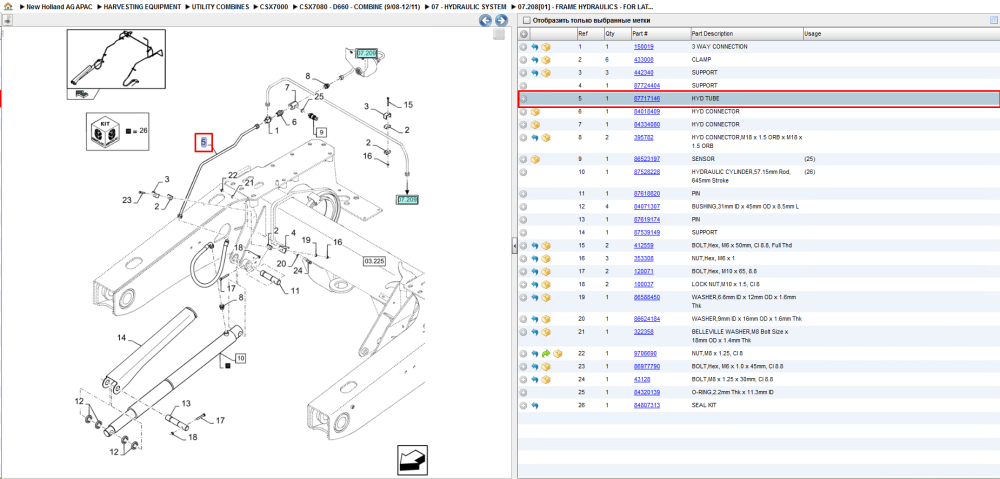Open part number link 9706690

pyautogui.click(x=645, y=353)
